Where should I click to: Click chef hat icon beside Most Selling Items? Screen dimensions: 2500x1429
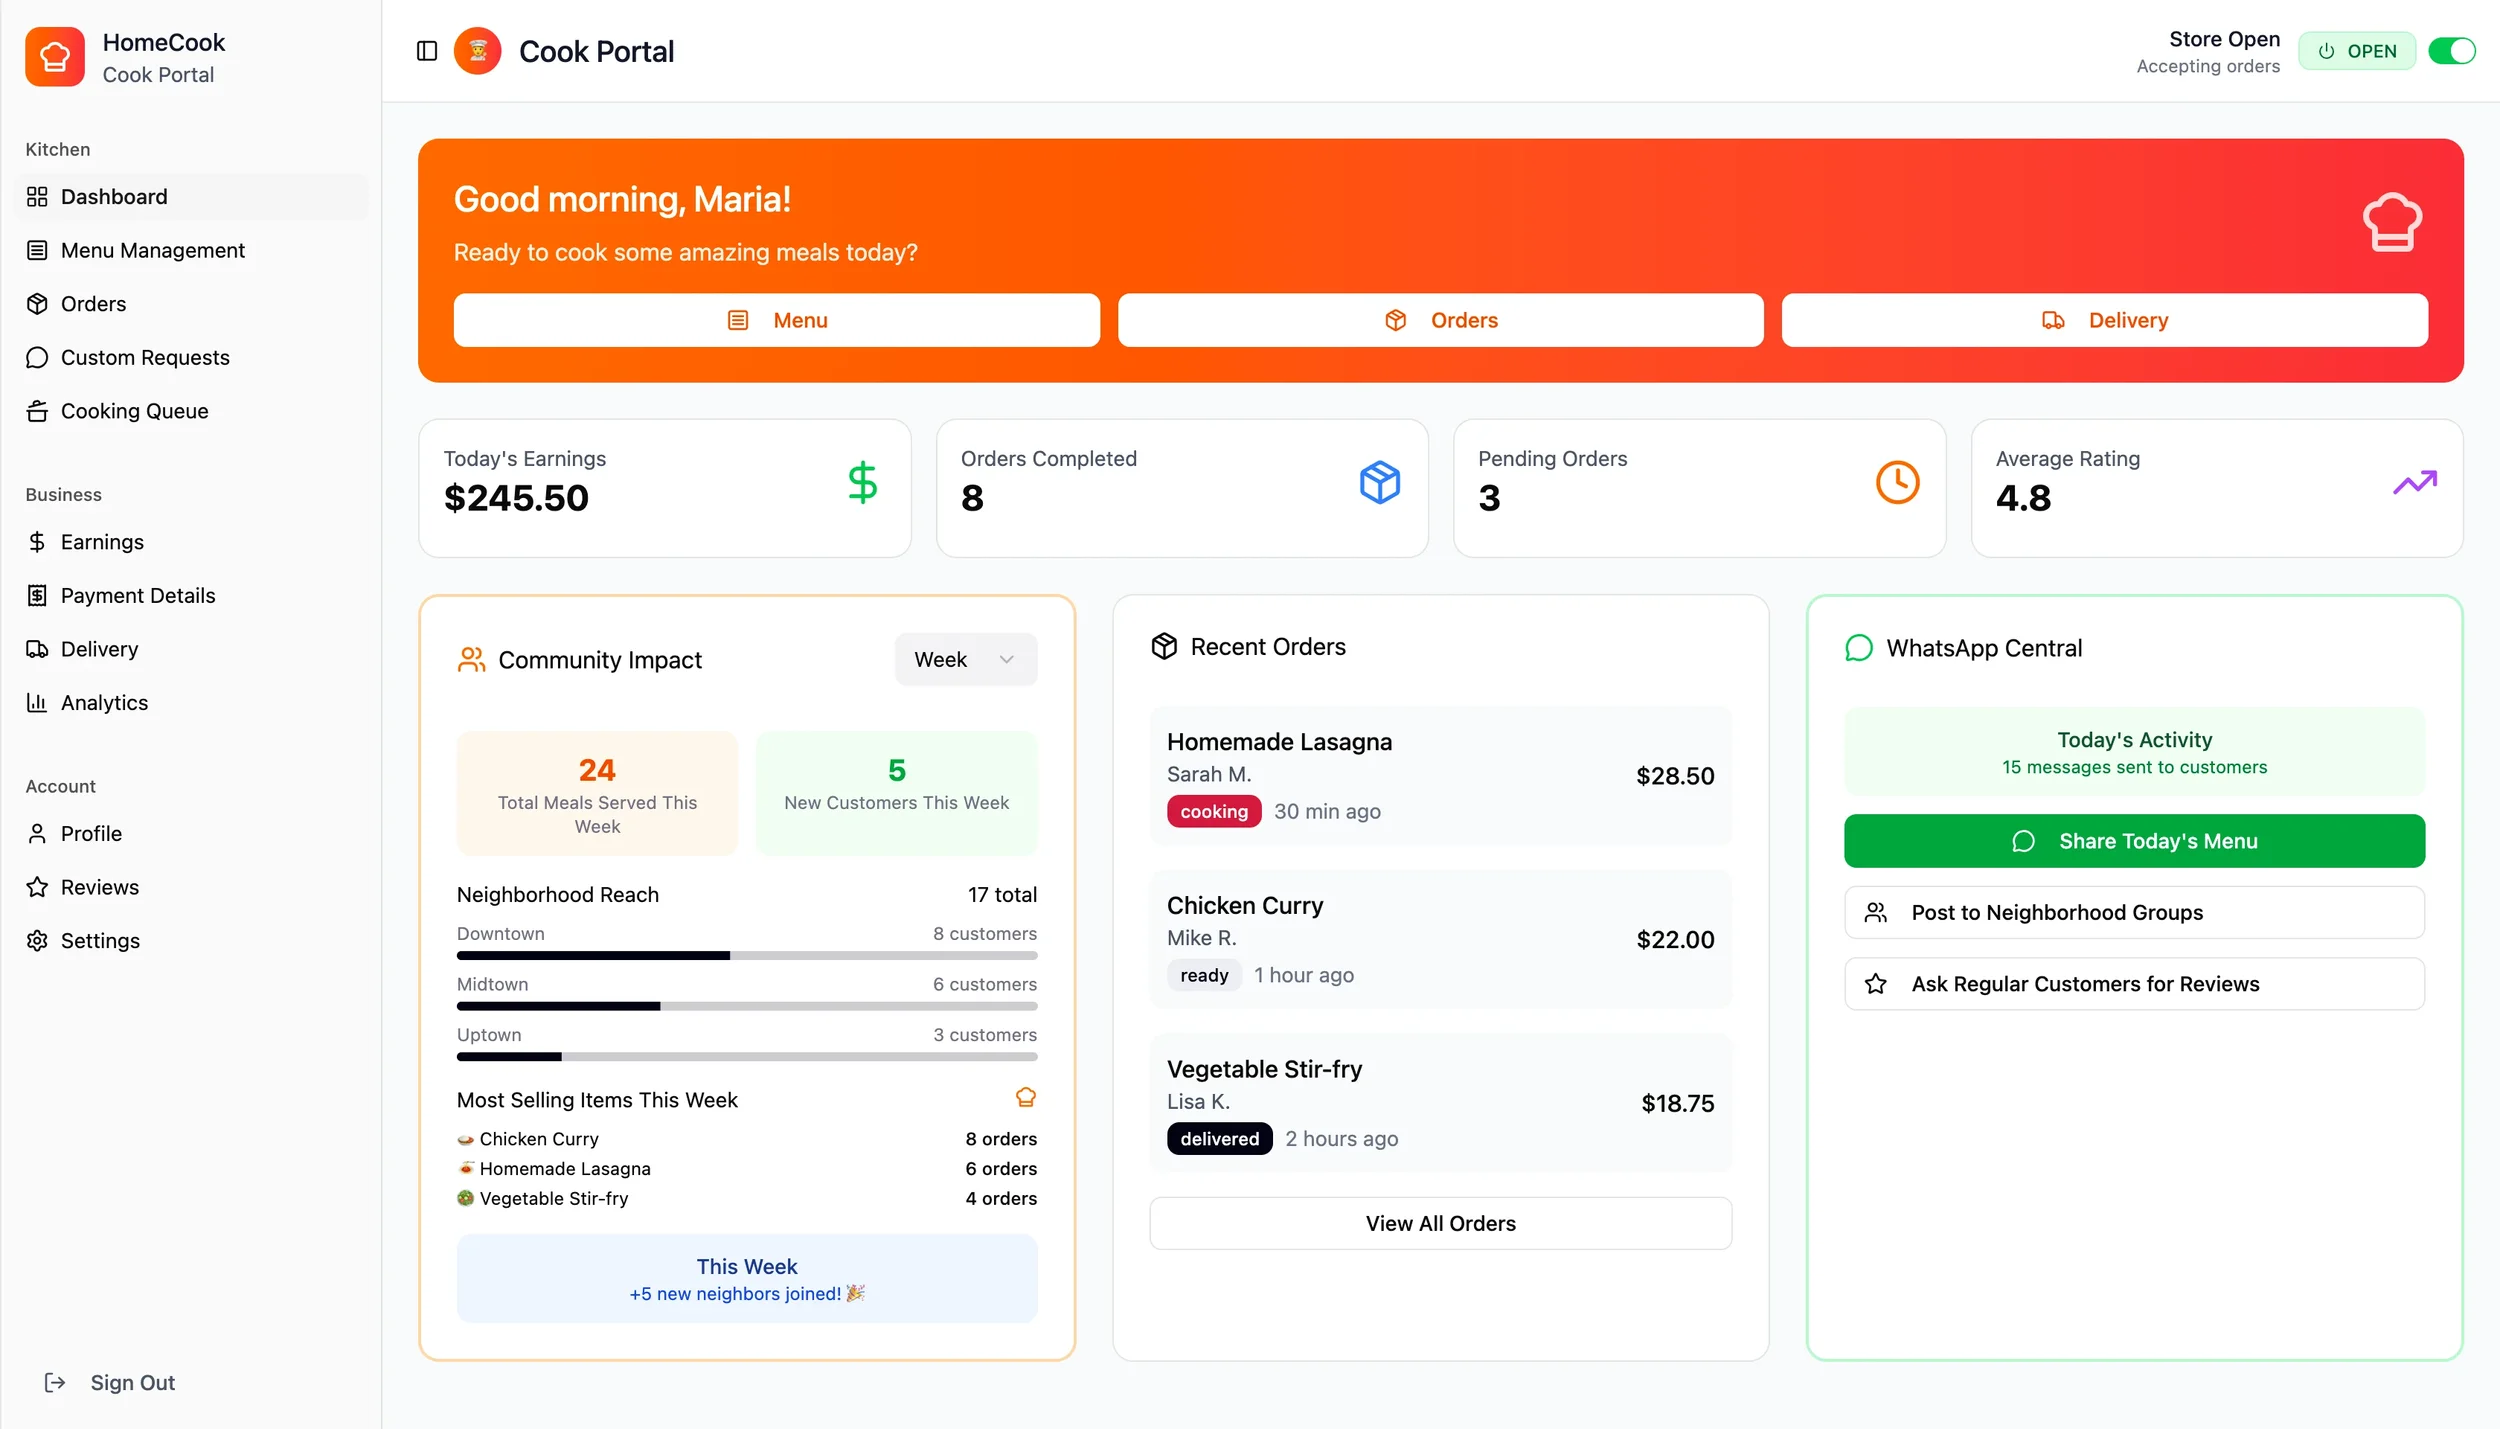click(x=1025, y=1098)
